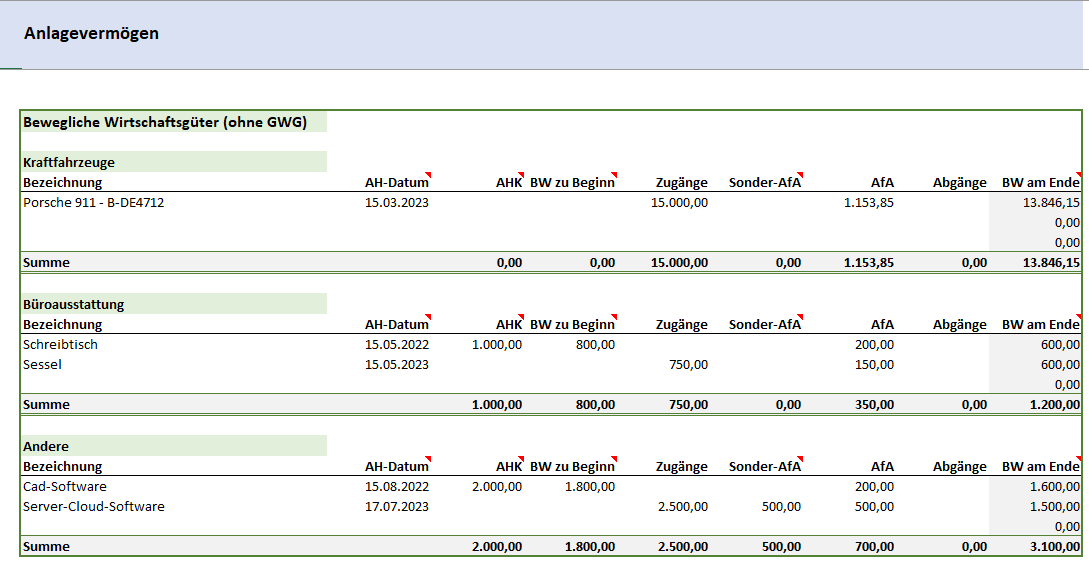The height and width of the screenshot is (563, 1089).
Task: Select the date cell 17.07.2023
Action: coord(397,507)
